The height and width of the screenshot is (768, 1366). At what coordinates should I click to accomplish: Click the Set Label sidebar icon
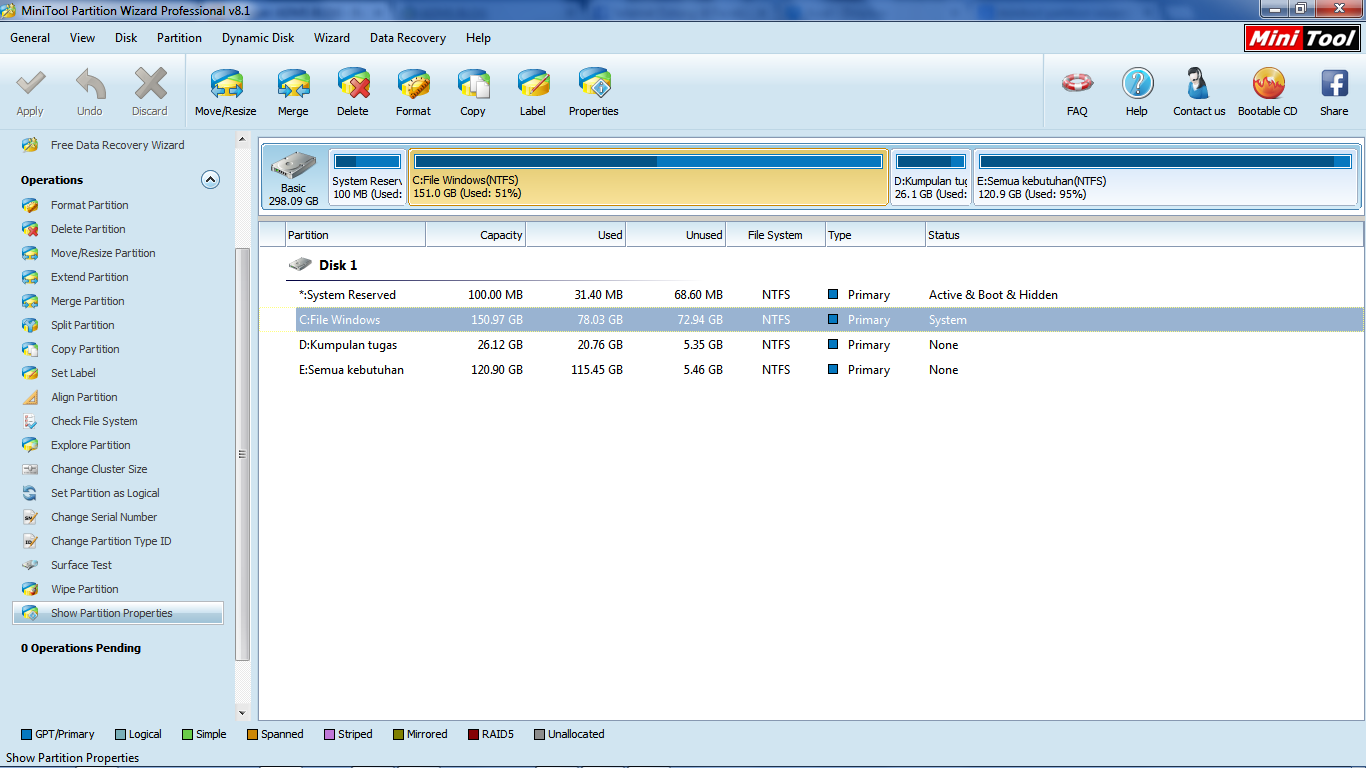[x=31, y=373]
